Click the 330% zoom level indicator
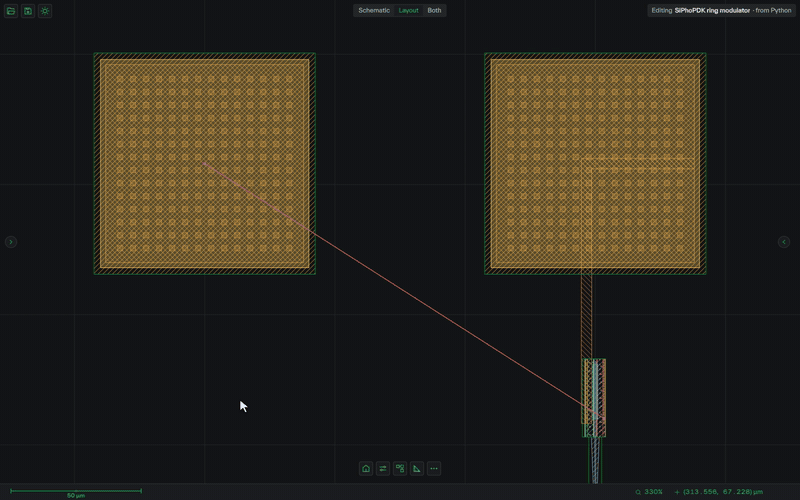The height and width of the screenshot is (500, 800). point(649,492)
